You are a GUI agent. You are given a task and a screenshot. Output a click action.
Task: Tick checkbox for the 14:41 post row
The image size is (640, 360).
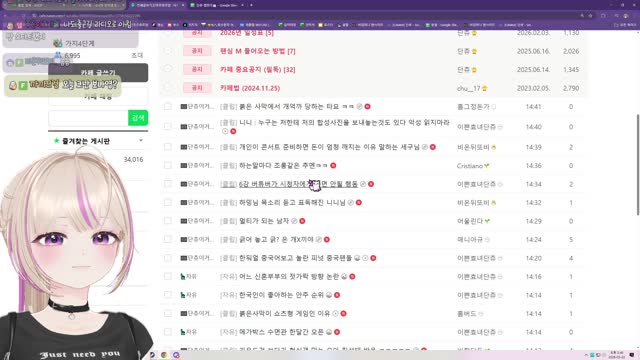(168, 107)
